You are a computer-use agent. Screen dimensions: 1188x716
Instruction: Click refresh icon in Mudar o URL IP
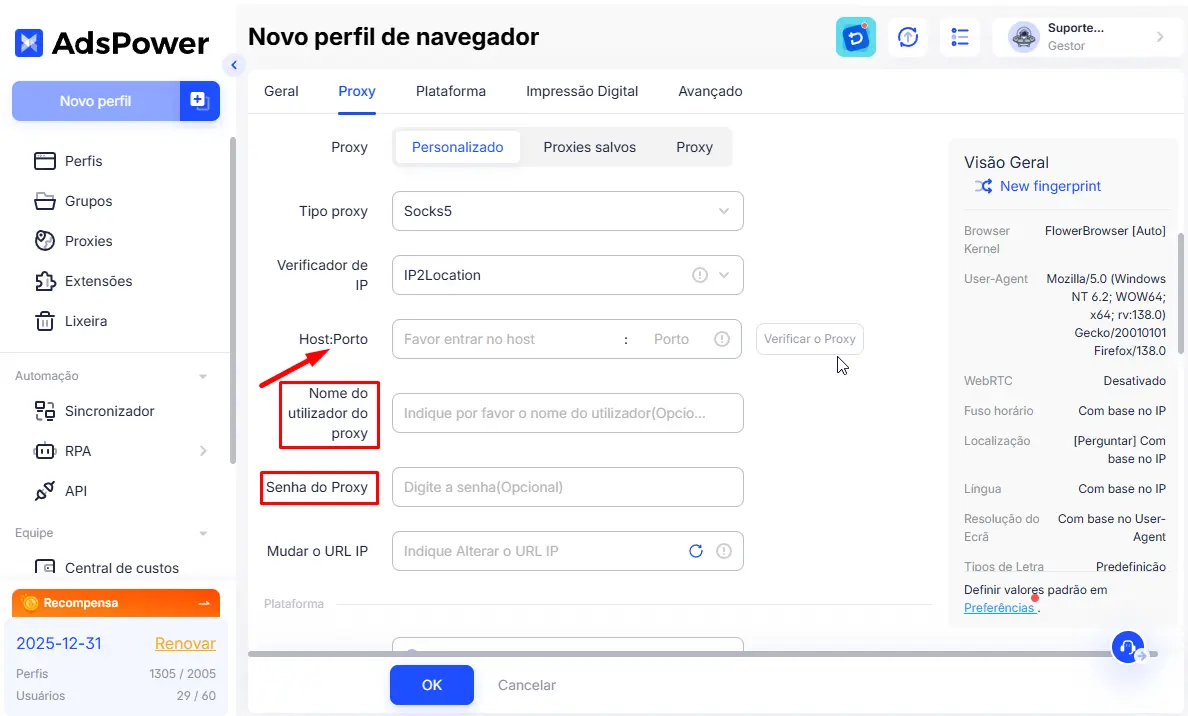696,551
